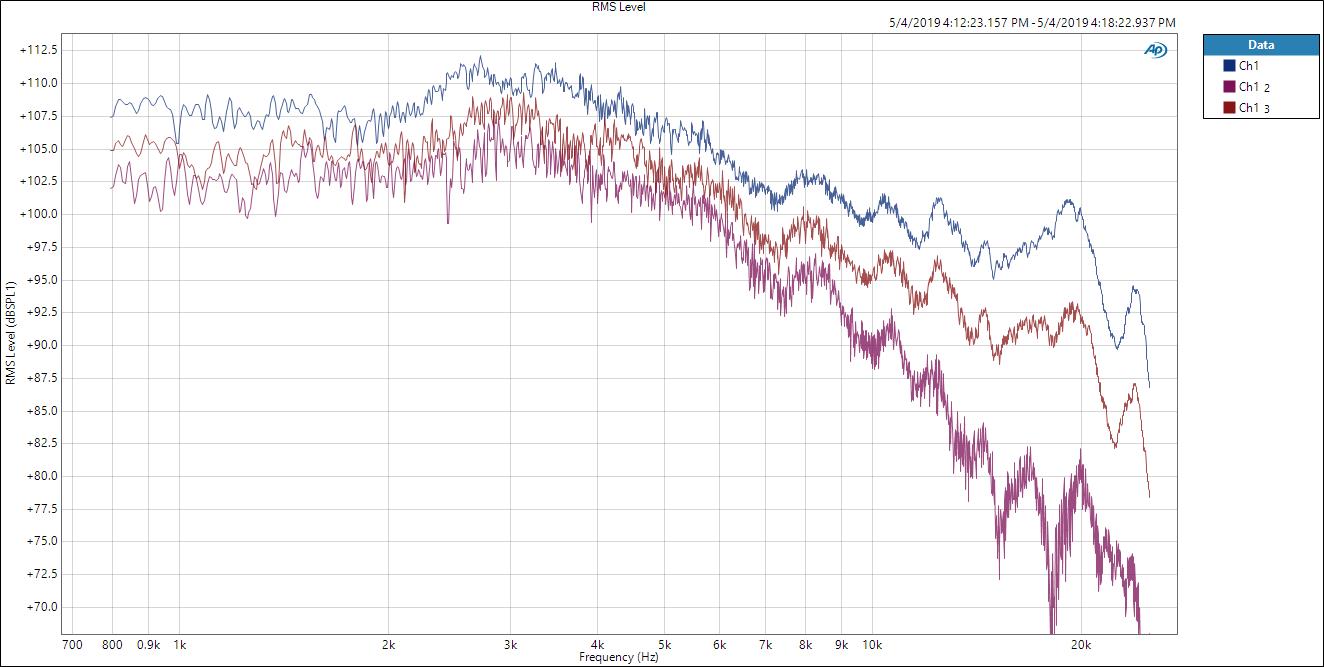The image size is (1324, 667).
Task: Click the 1k X-axis label
Action: [x=180, y=645]
